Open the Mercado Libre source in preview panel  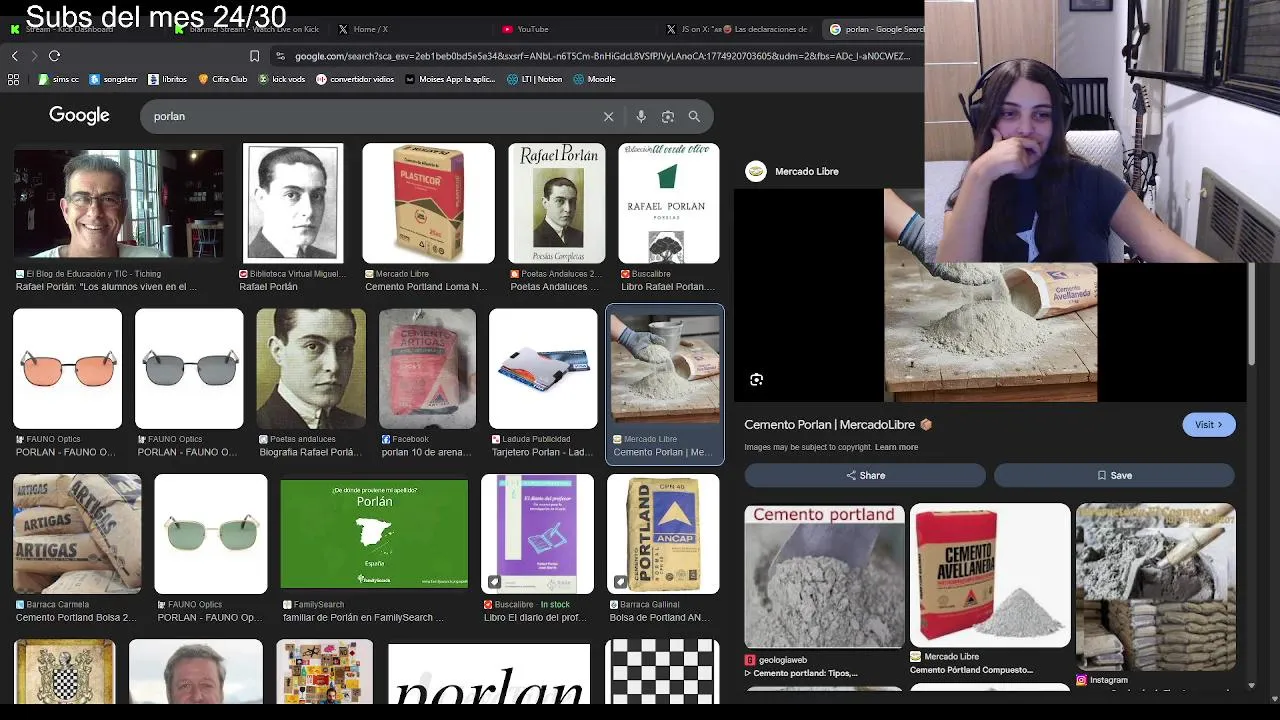(x=806, y=171)
